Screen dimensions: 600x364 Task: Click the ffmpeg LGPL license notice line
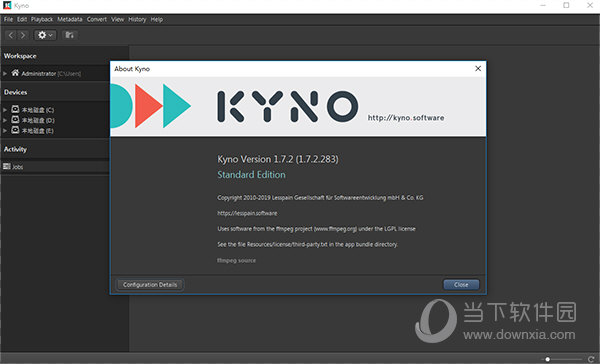(316, 229)
